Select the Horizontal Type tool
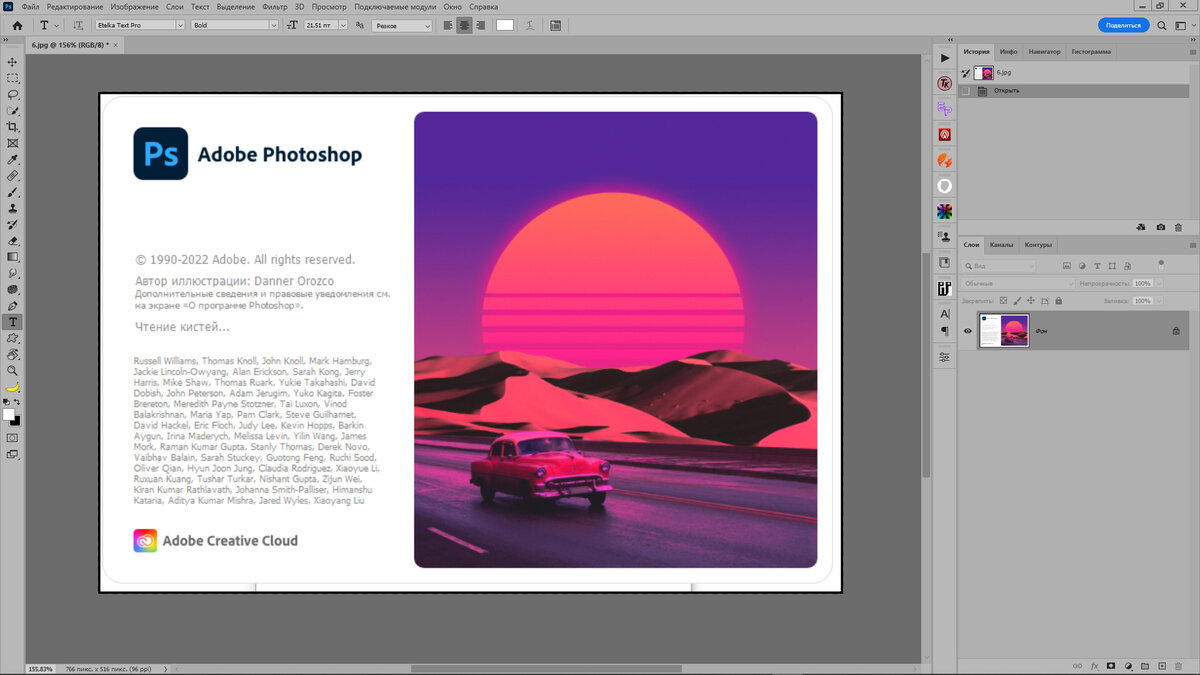The height and width of the screenshot is (675, 1200). (x=13, y=322)
